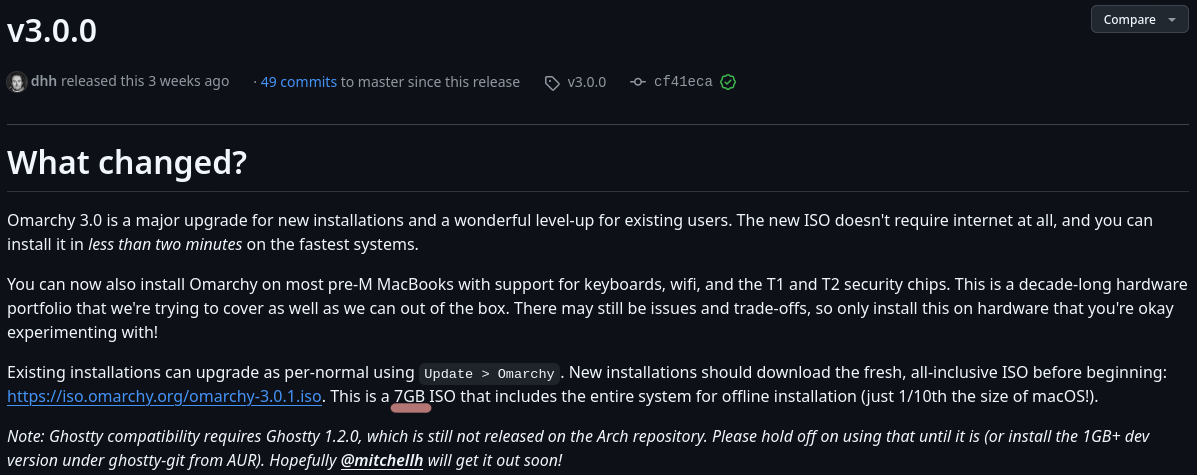
Task: Click the "Update > Omarchy" code snippet
Action: 488,374
